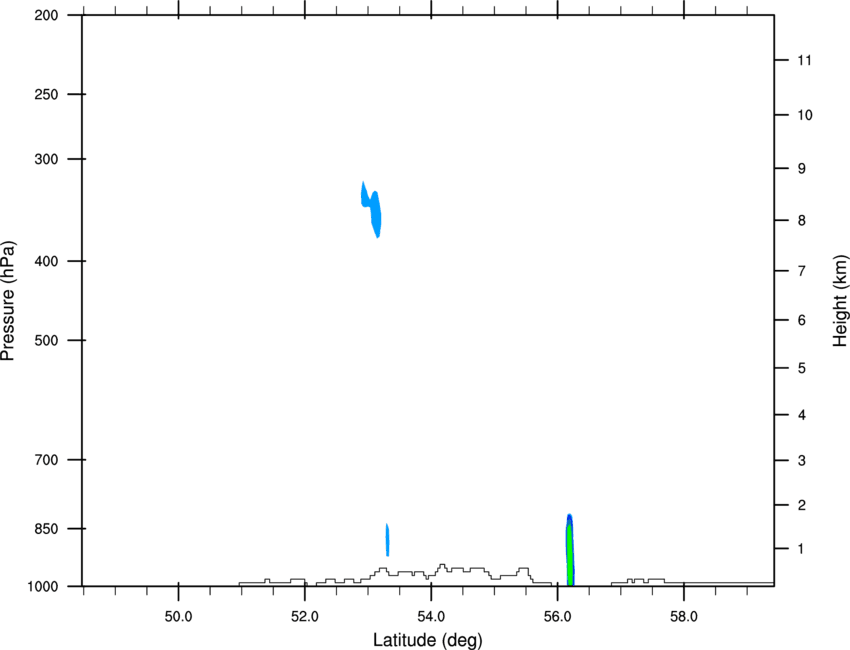This screenshot has width=850, height=650.
Task: Click the 52.0 latitude tick label
Action: click(305, 617)
